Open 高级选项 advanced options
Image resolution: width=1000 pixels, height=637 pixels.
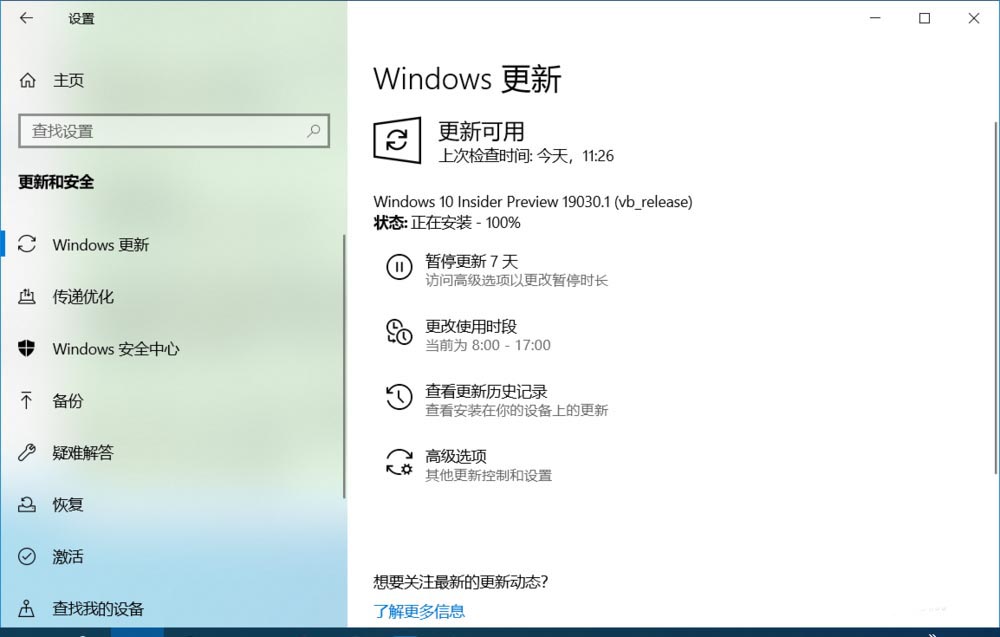469,465
